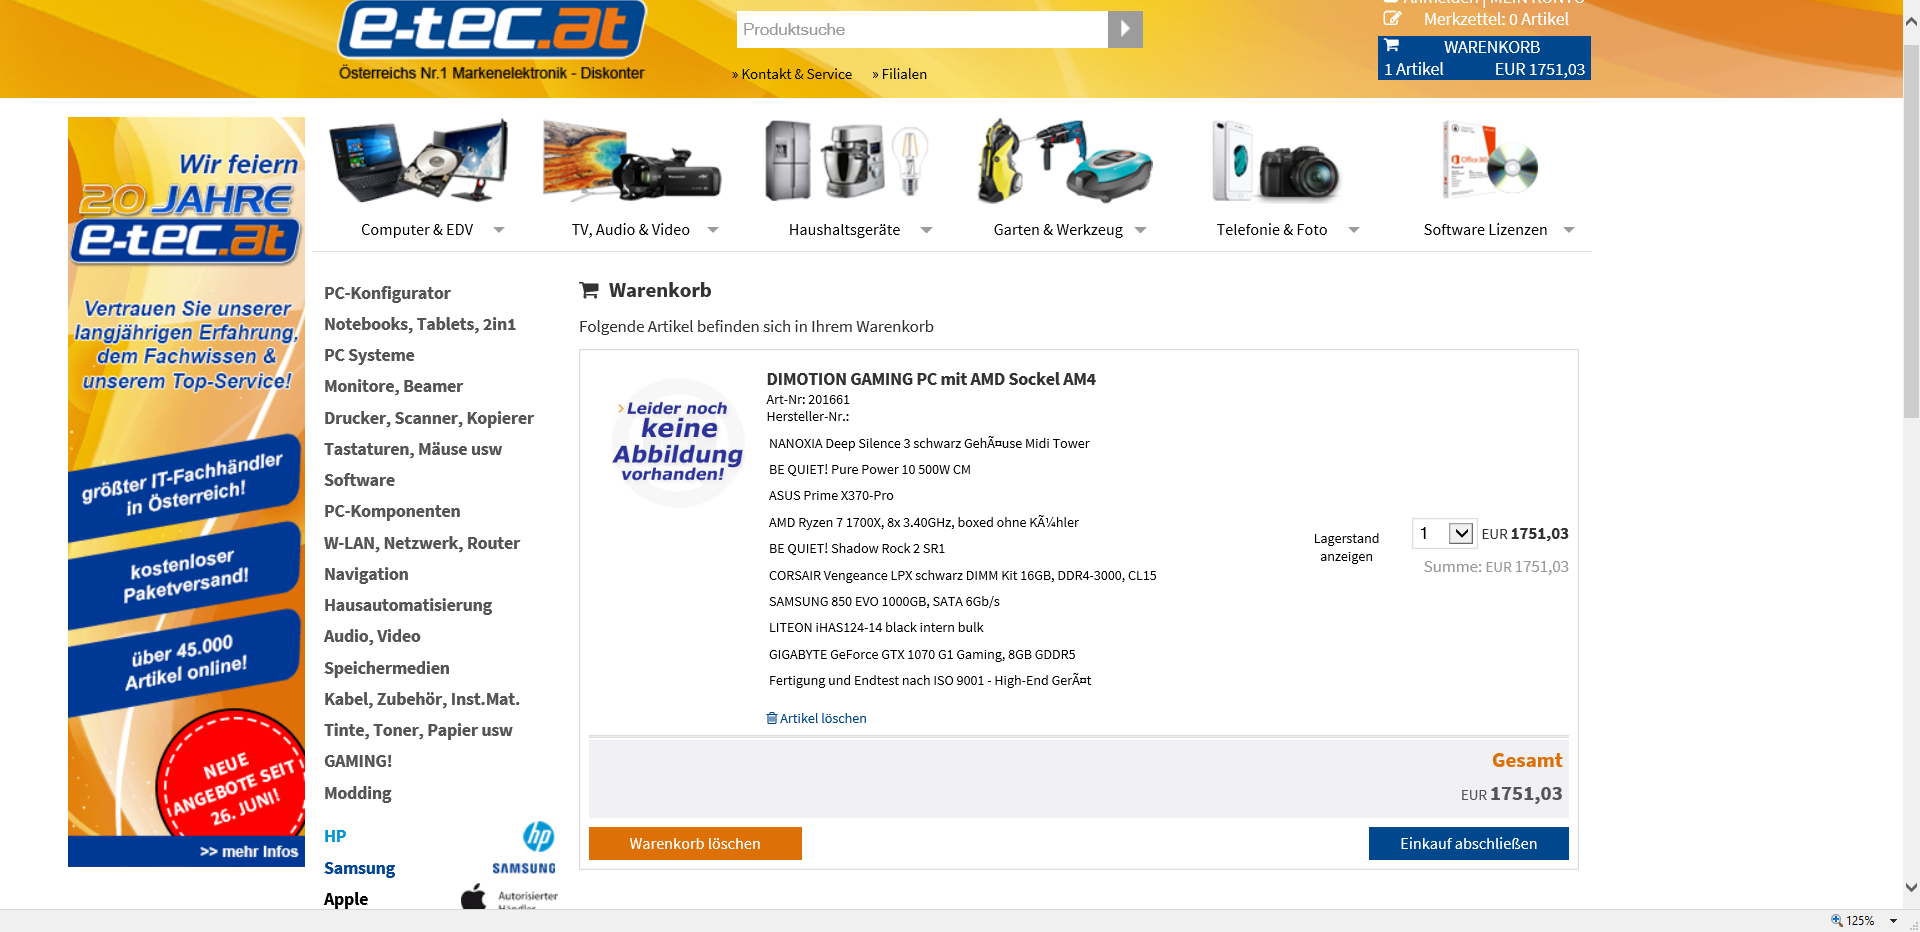Click the Warenkorb löschen button
This screenshot has width=1920, height=932.
[695, 843]
